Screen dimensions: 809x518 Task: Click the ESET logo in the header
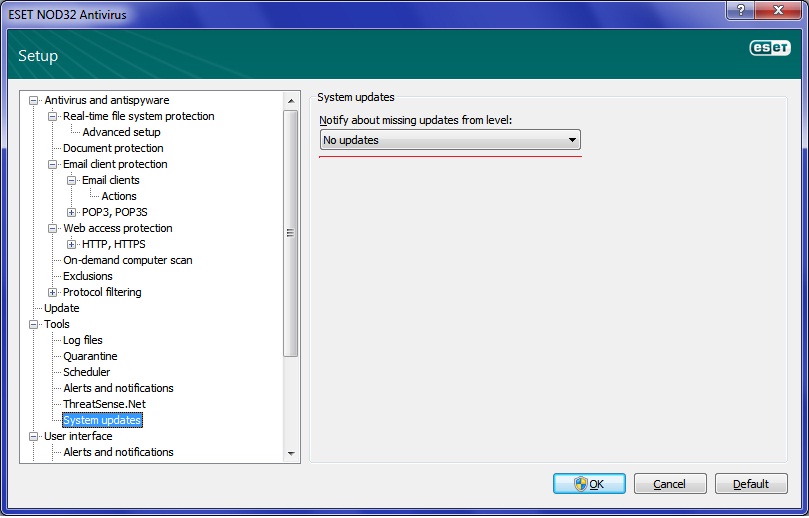769,47
